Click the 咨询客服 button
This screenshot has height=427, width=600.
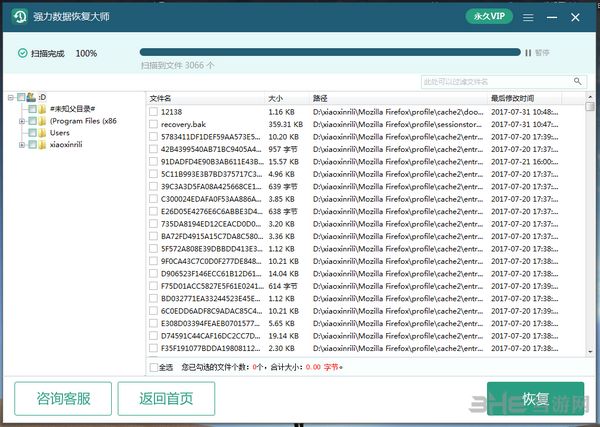point(63,398)
